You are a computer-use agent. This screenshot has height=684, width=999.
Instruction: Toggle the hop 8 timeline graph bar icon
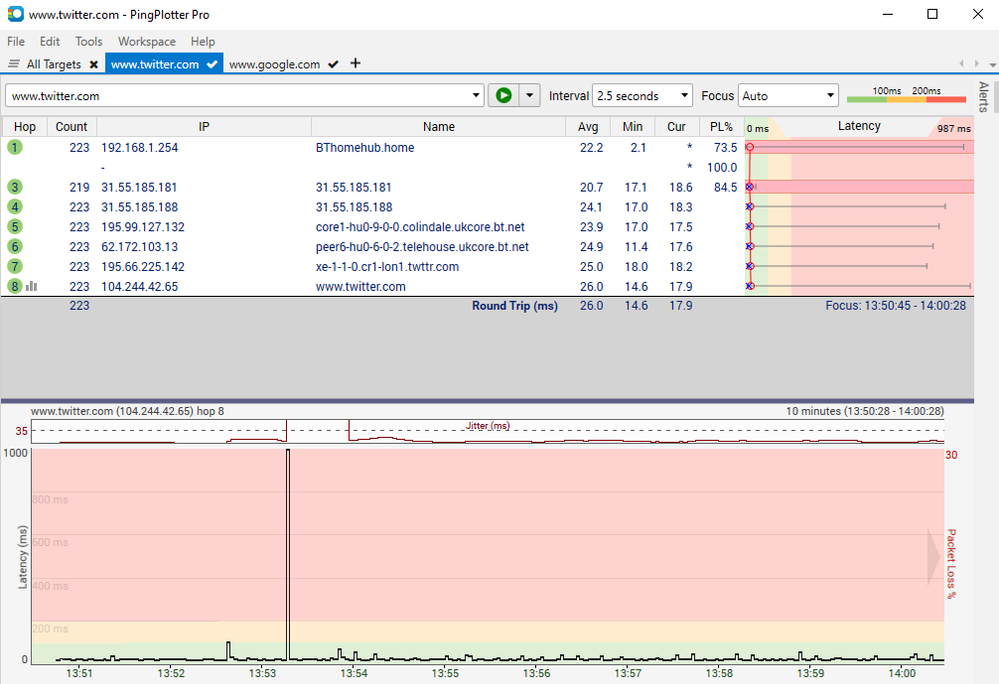click(x=31, y=287)
